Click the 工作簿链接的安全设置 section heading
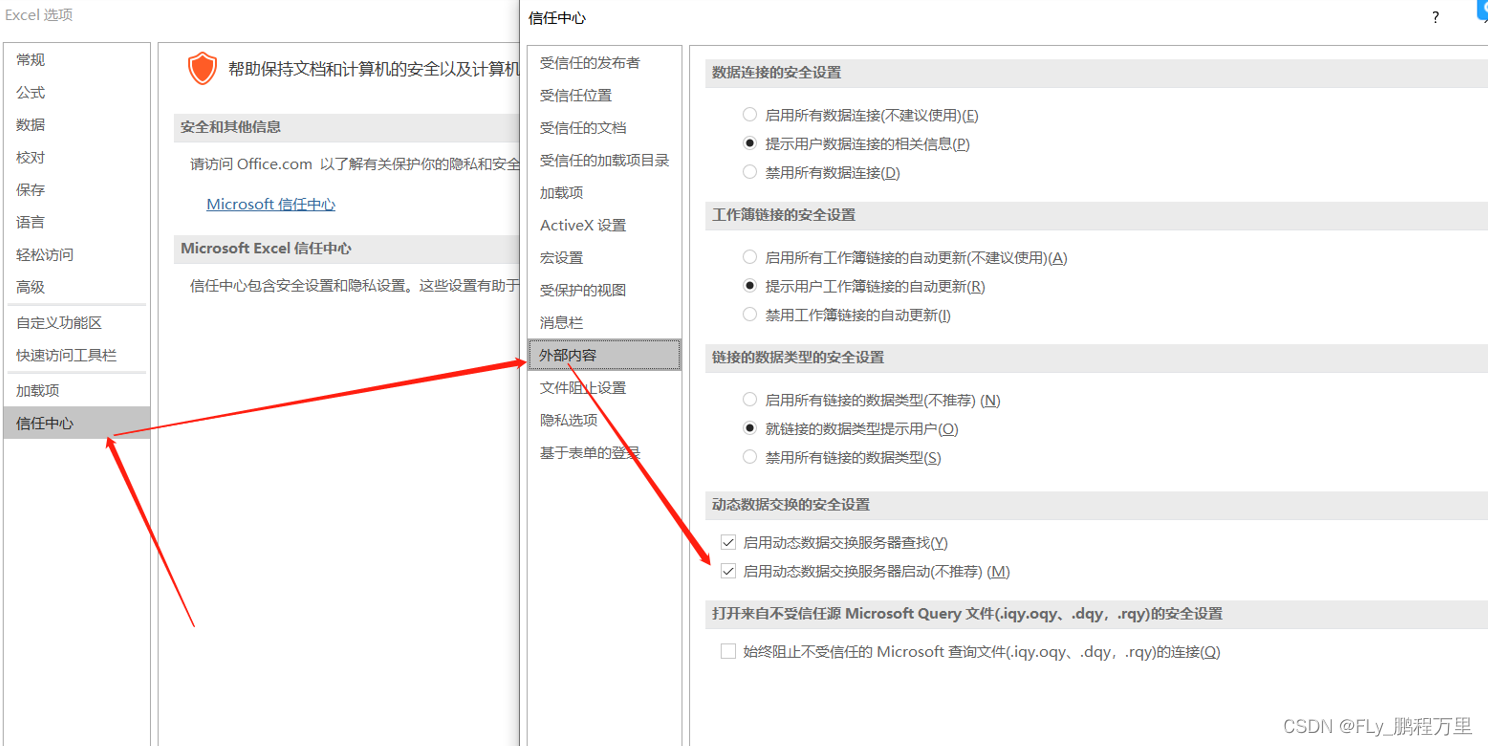Viewport: 1488px width, 746px height. point(784,215)
